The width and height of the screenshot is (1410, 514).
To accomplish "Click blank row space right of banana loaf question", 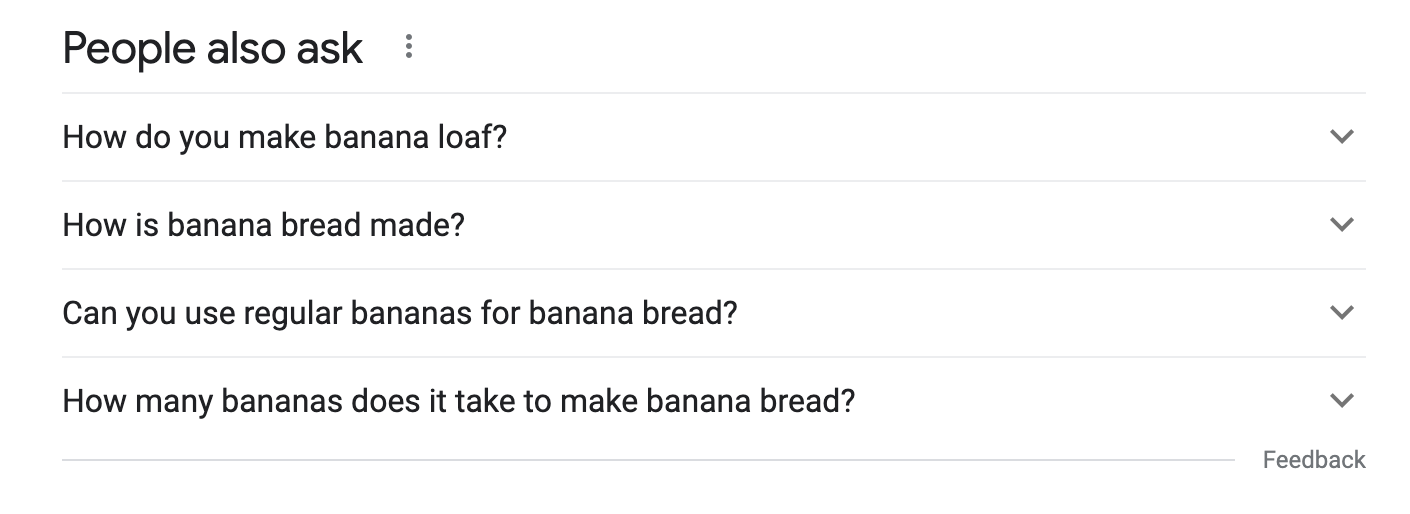I will pyautogui.click(x=900, y=137).
